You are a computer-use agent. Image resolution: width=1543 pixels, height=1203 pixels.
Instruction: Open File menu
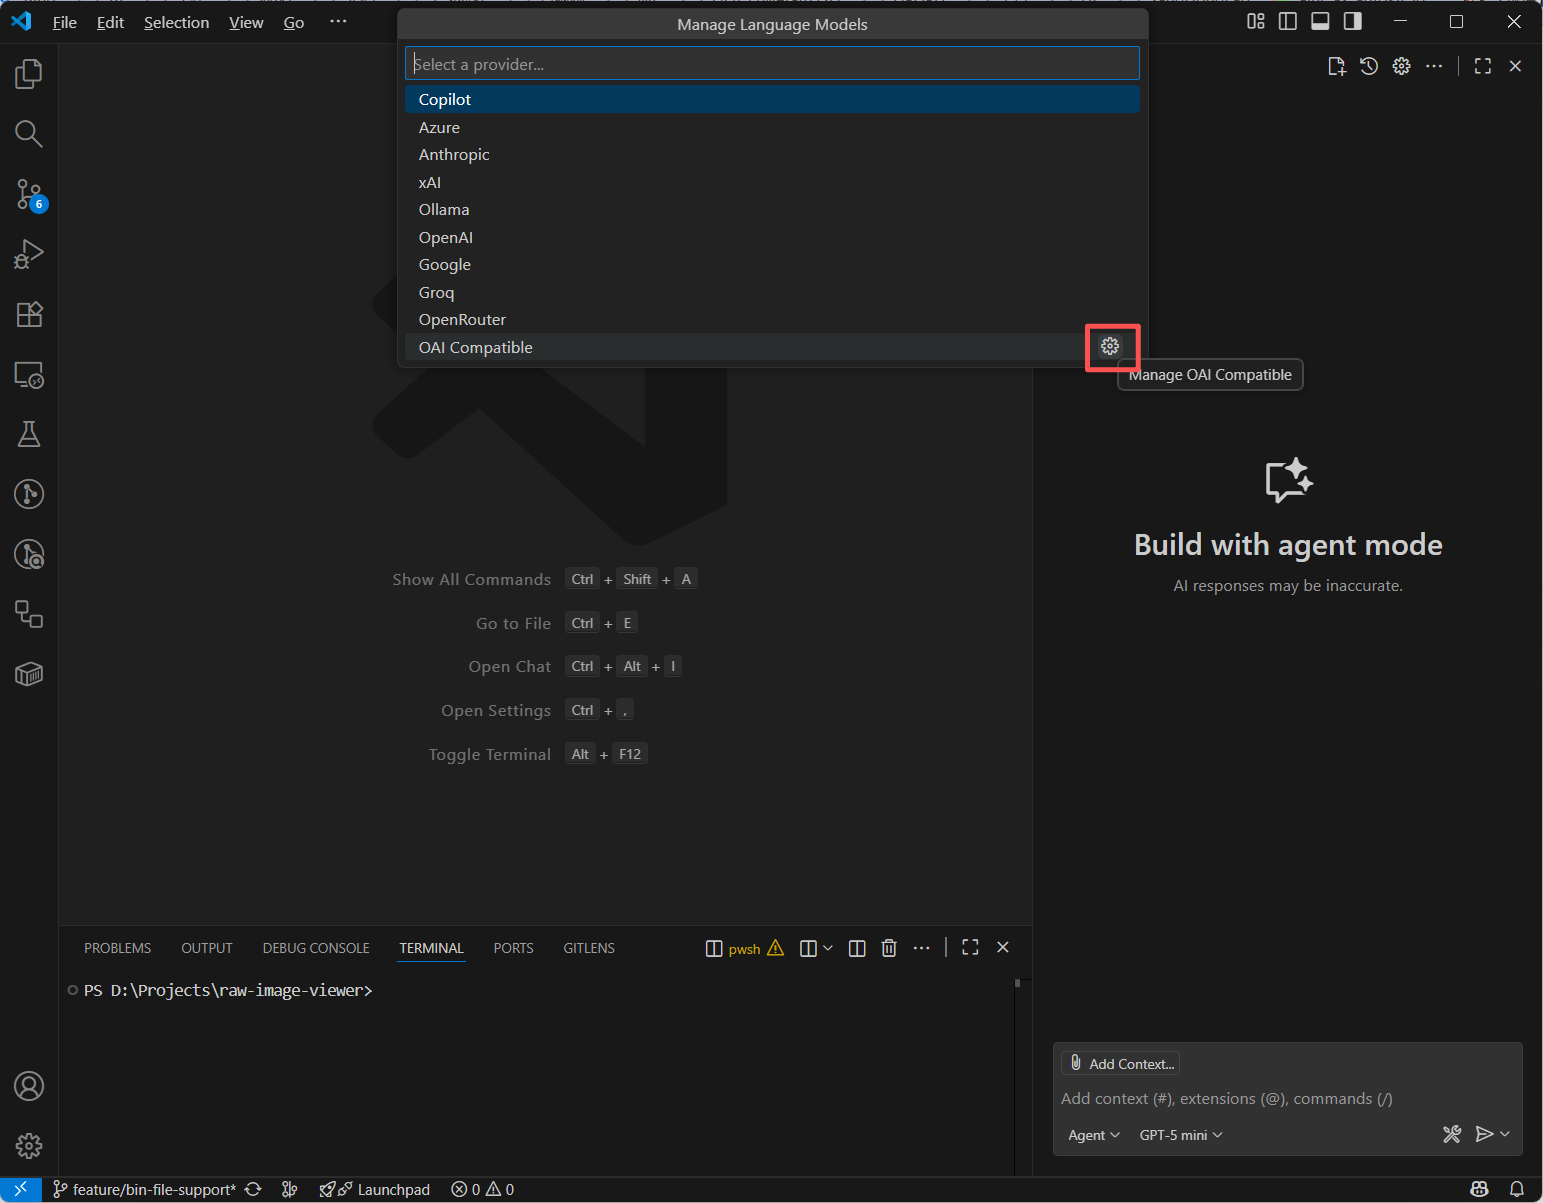[65, 22]
